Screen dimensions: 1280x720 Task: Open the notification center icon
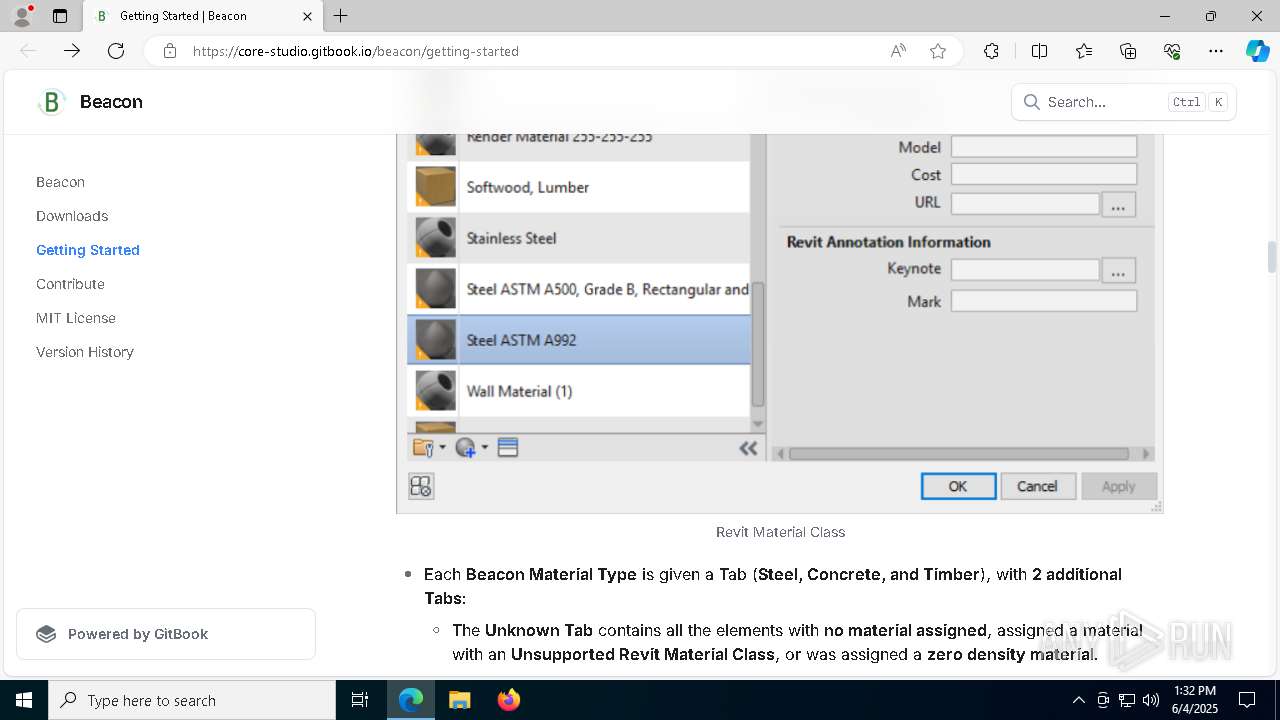click(1247, 700)
